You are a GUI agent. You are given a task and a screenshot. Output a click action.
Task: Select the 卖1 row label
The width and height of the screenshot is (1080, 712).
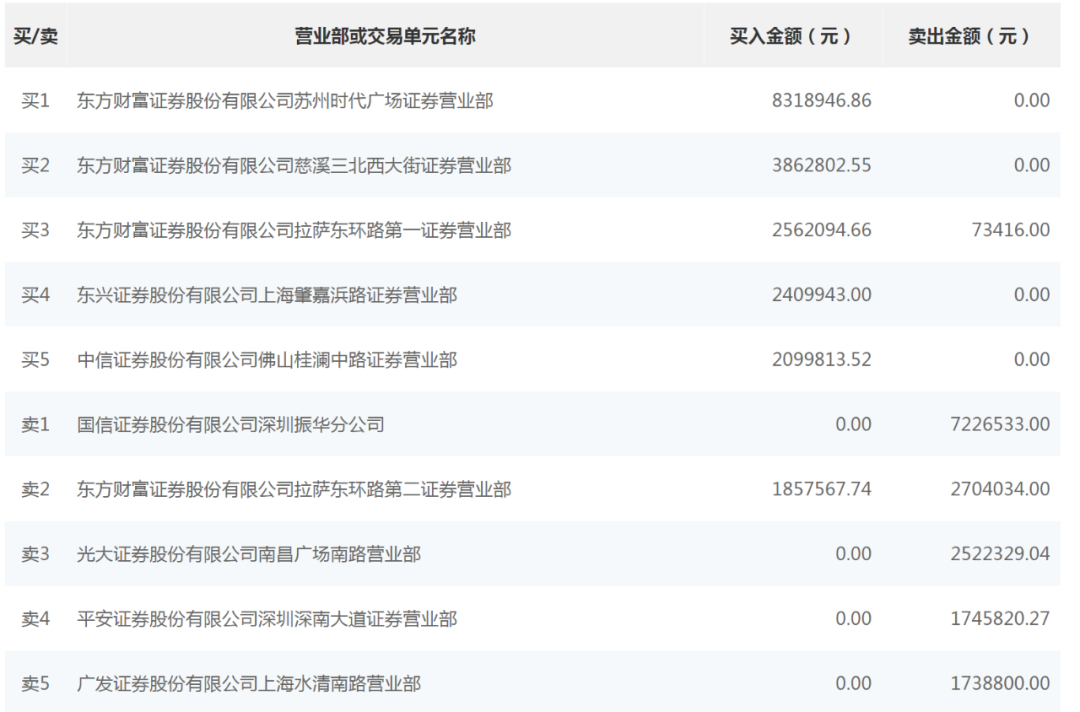pyautogui.click(x=35, y=424)
